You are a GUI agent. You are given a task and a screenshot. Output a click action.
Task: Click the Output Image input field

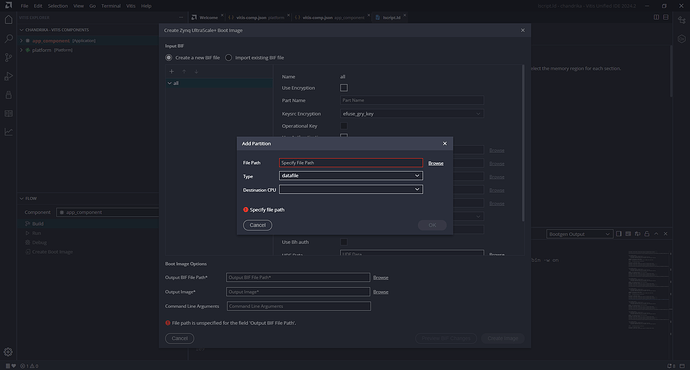pos(298,292)
